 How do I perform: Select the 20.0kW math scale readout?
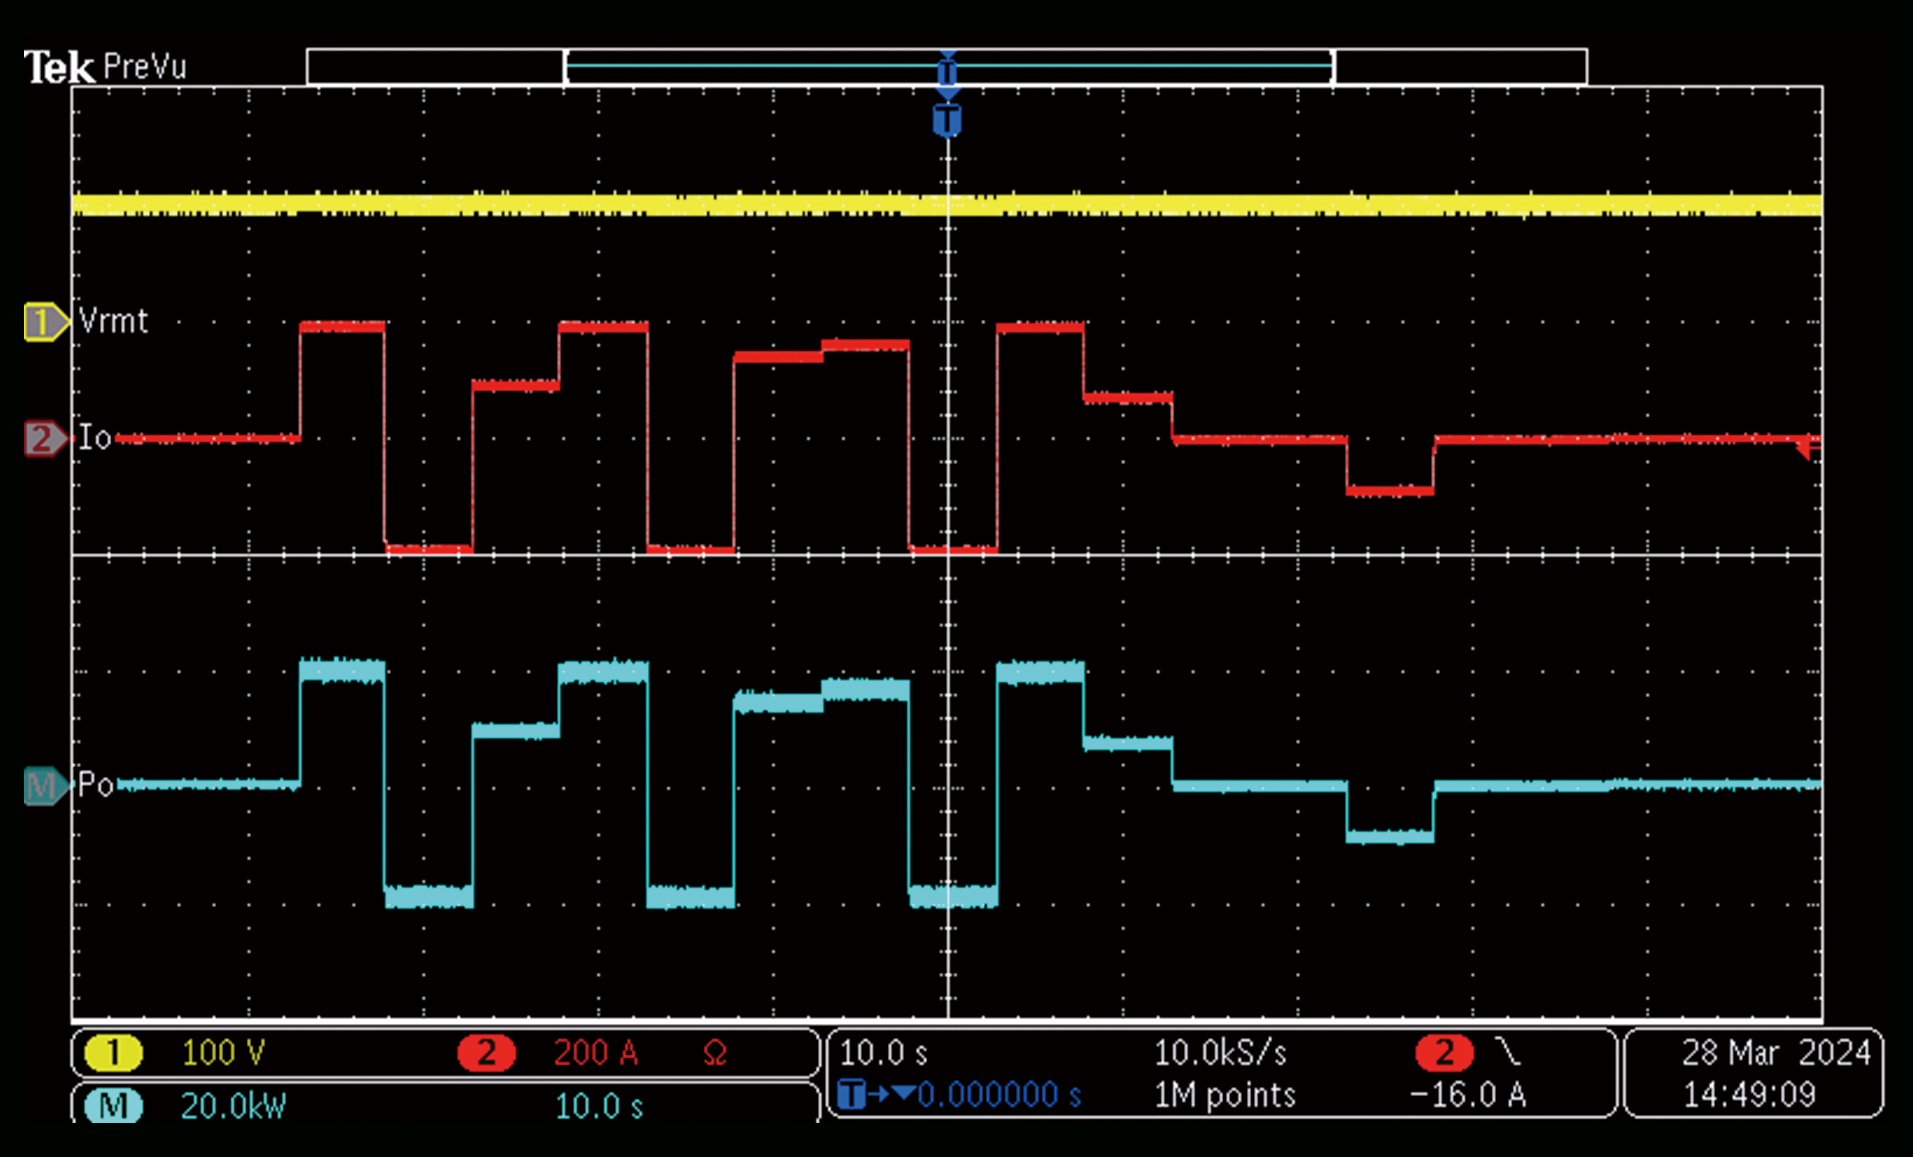coord(233,1106)
